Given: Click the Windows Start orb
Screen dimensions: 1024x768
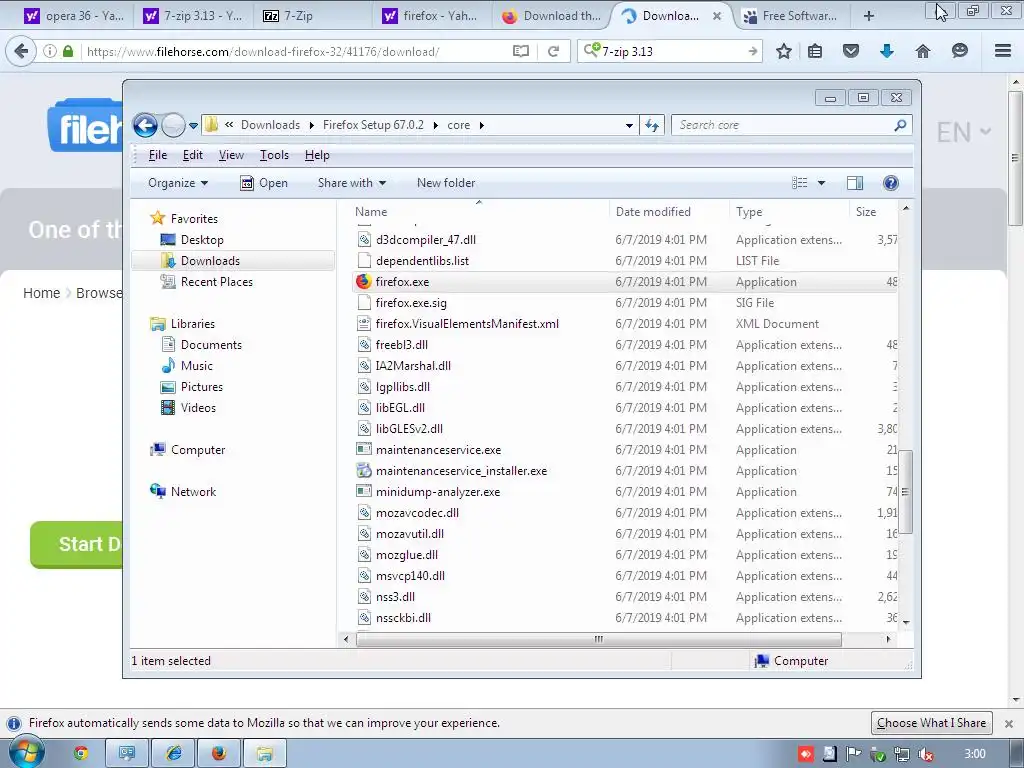Looking at the screenshot, I should (27, 753).
